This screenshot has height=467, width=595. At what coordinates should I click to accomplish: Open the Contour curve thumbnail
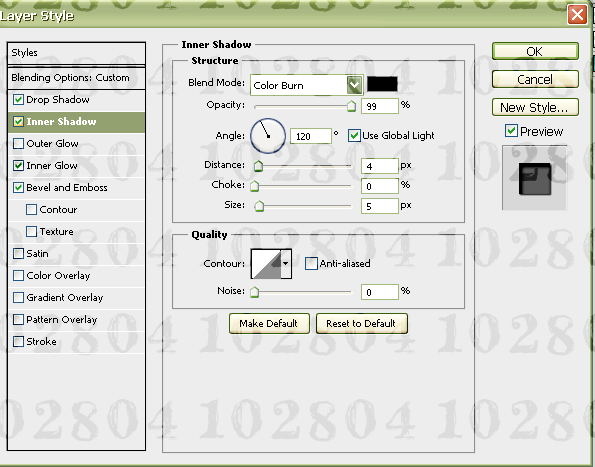tap(266, 264)
